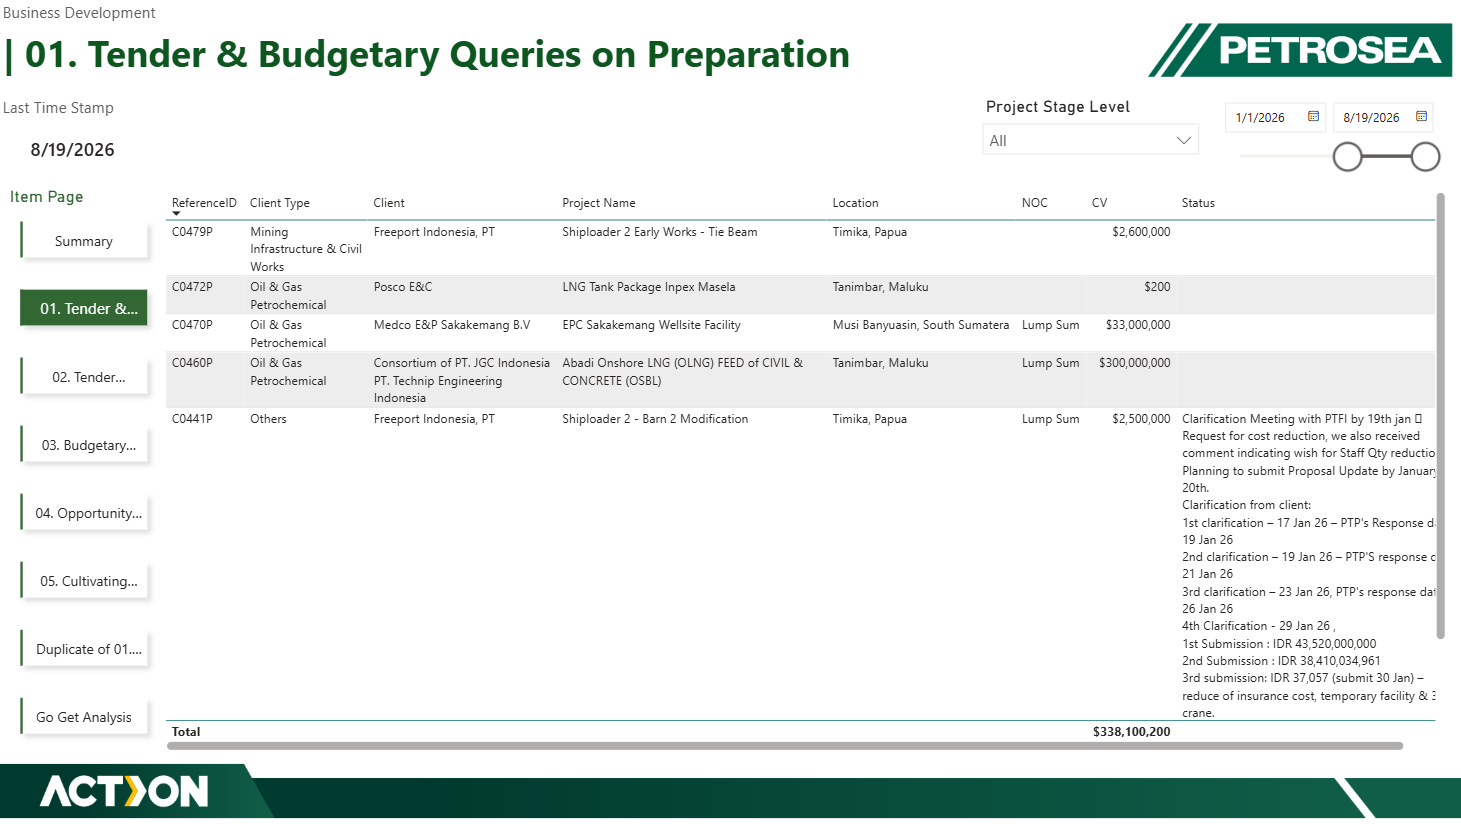Select reference ID C0472P
Screen dimensions: 1461x824
click(x=192, y=286)
